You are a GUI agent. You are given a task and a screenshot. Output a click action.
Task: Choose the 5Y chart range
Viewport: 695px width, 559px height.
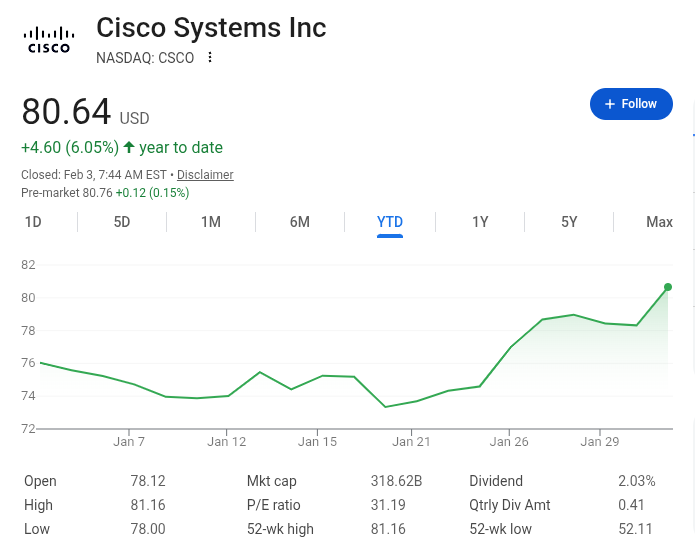pos(569,222)
